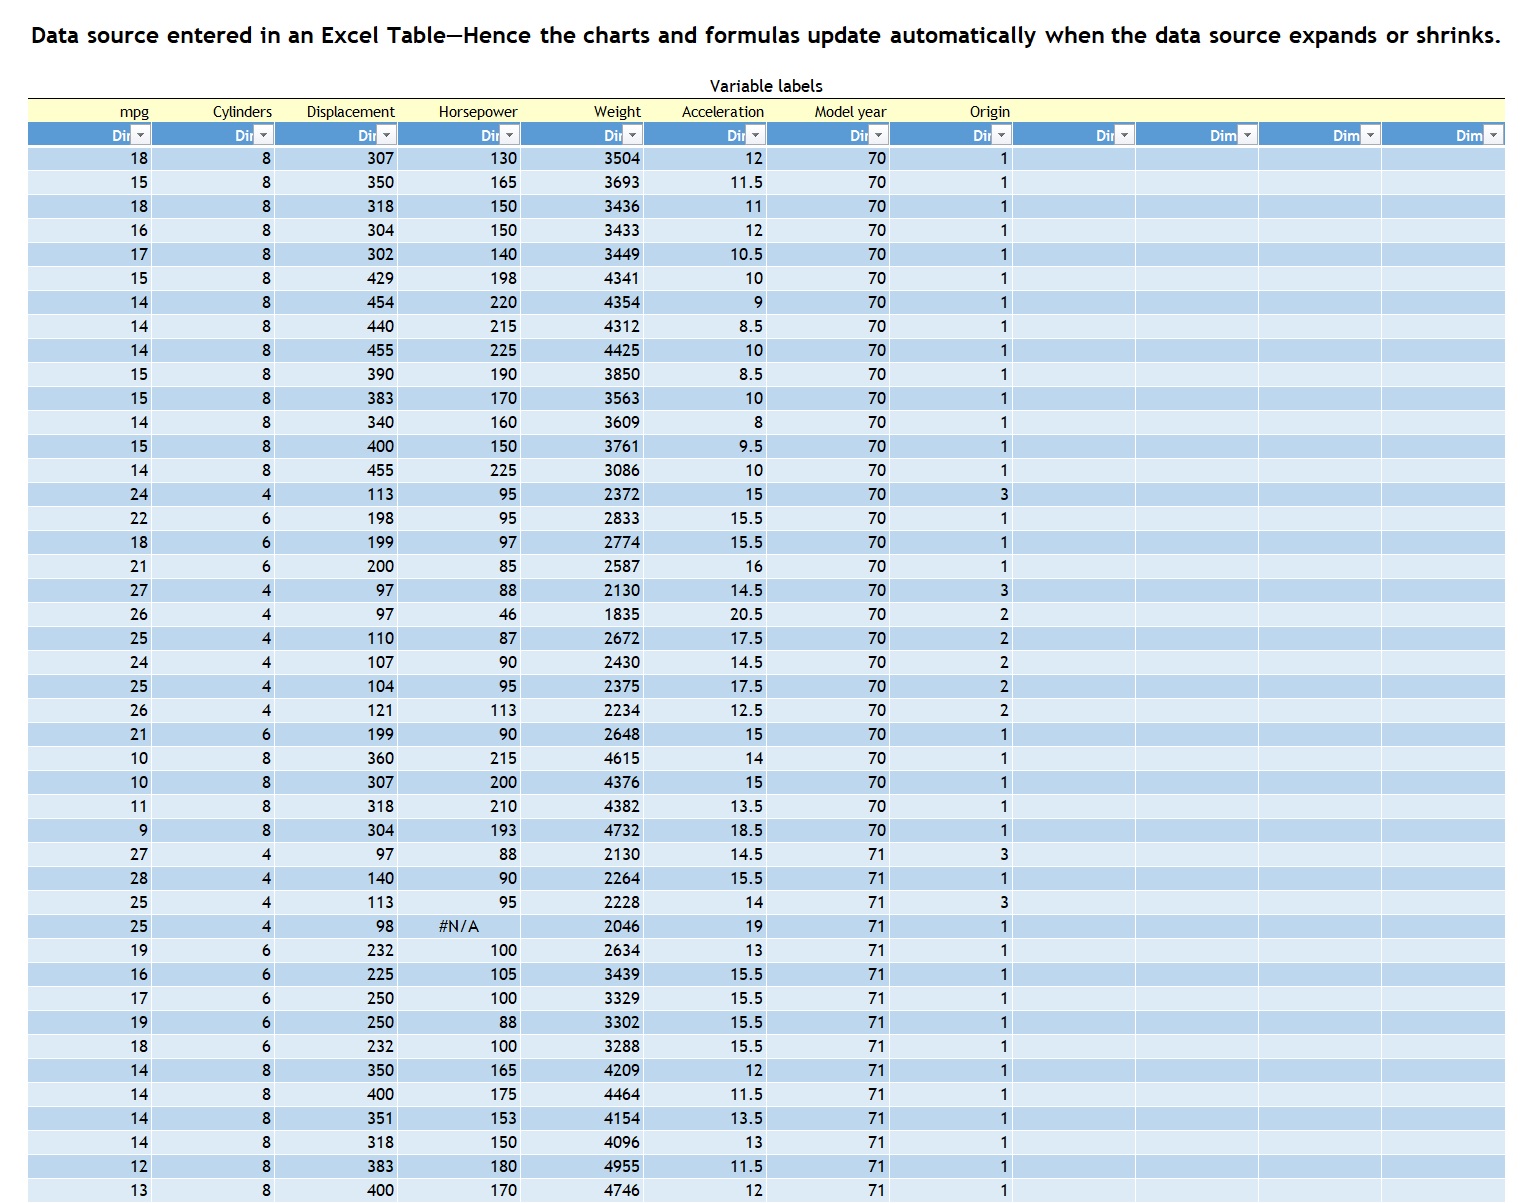Select the Cylinders variable label cell
1533x1203 pixels.
(x=213, y=111)
